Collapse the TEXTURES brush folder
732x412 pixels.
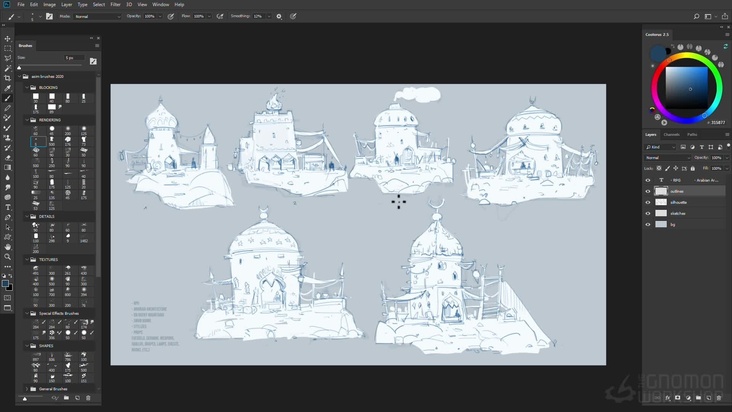tap(27, 260)
